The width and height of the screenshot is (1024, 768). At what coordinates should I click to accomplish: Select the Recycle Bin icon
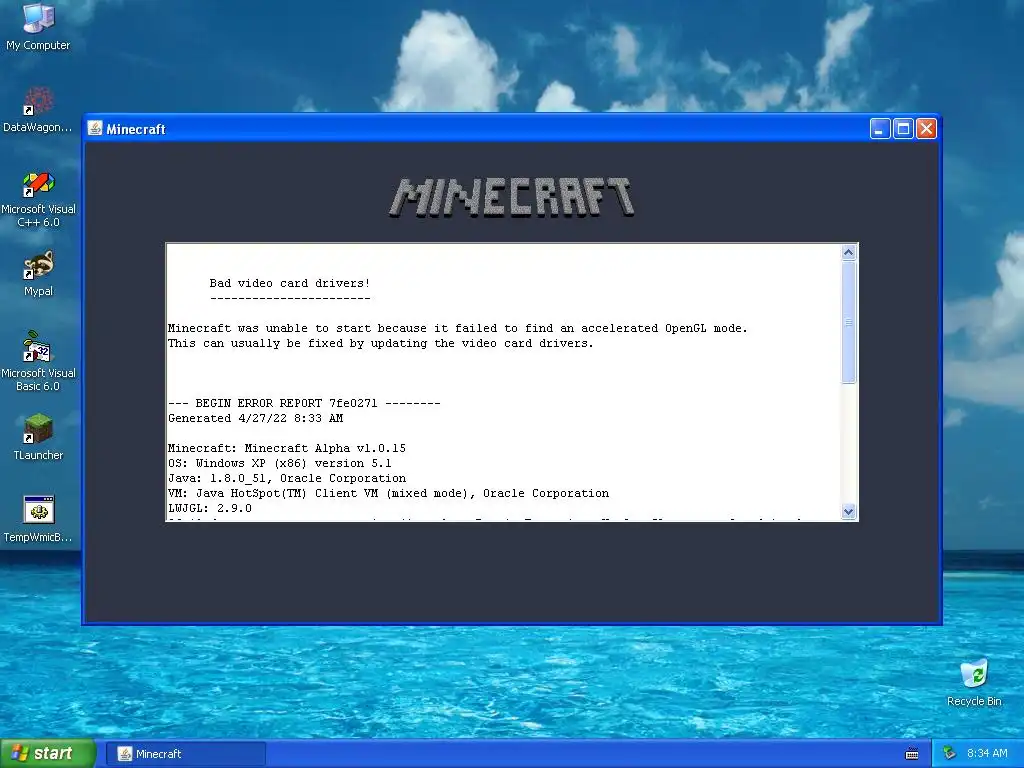974,682
